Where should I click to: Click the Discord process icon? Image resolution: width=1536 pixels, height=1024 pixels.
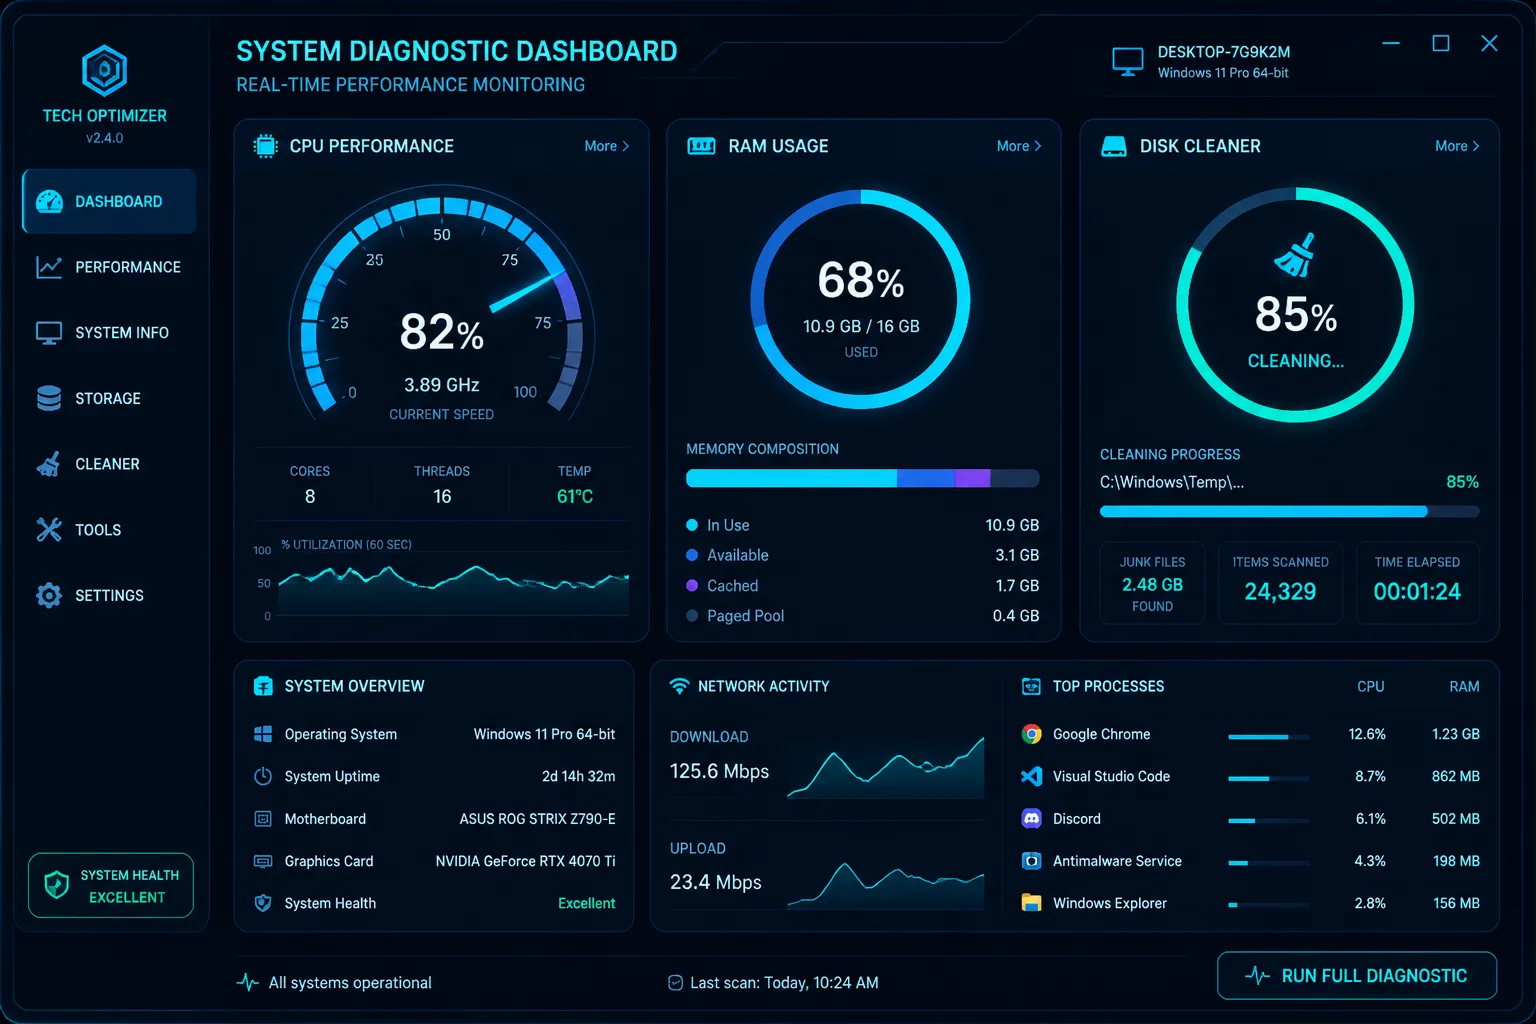click(1031, 818)
